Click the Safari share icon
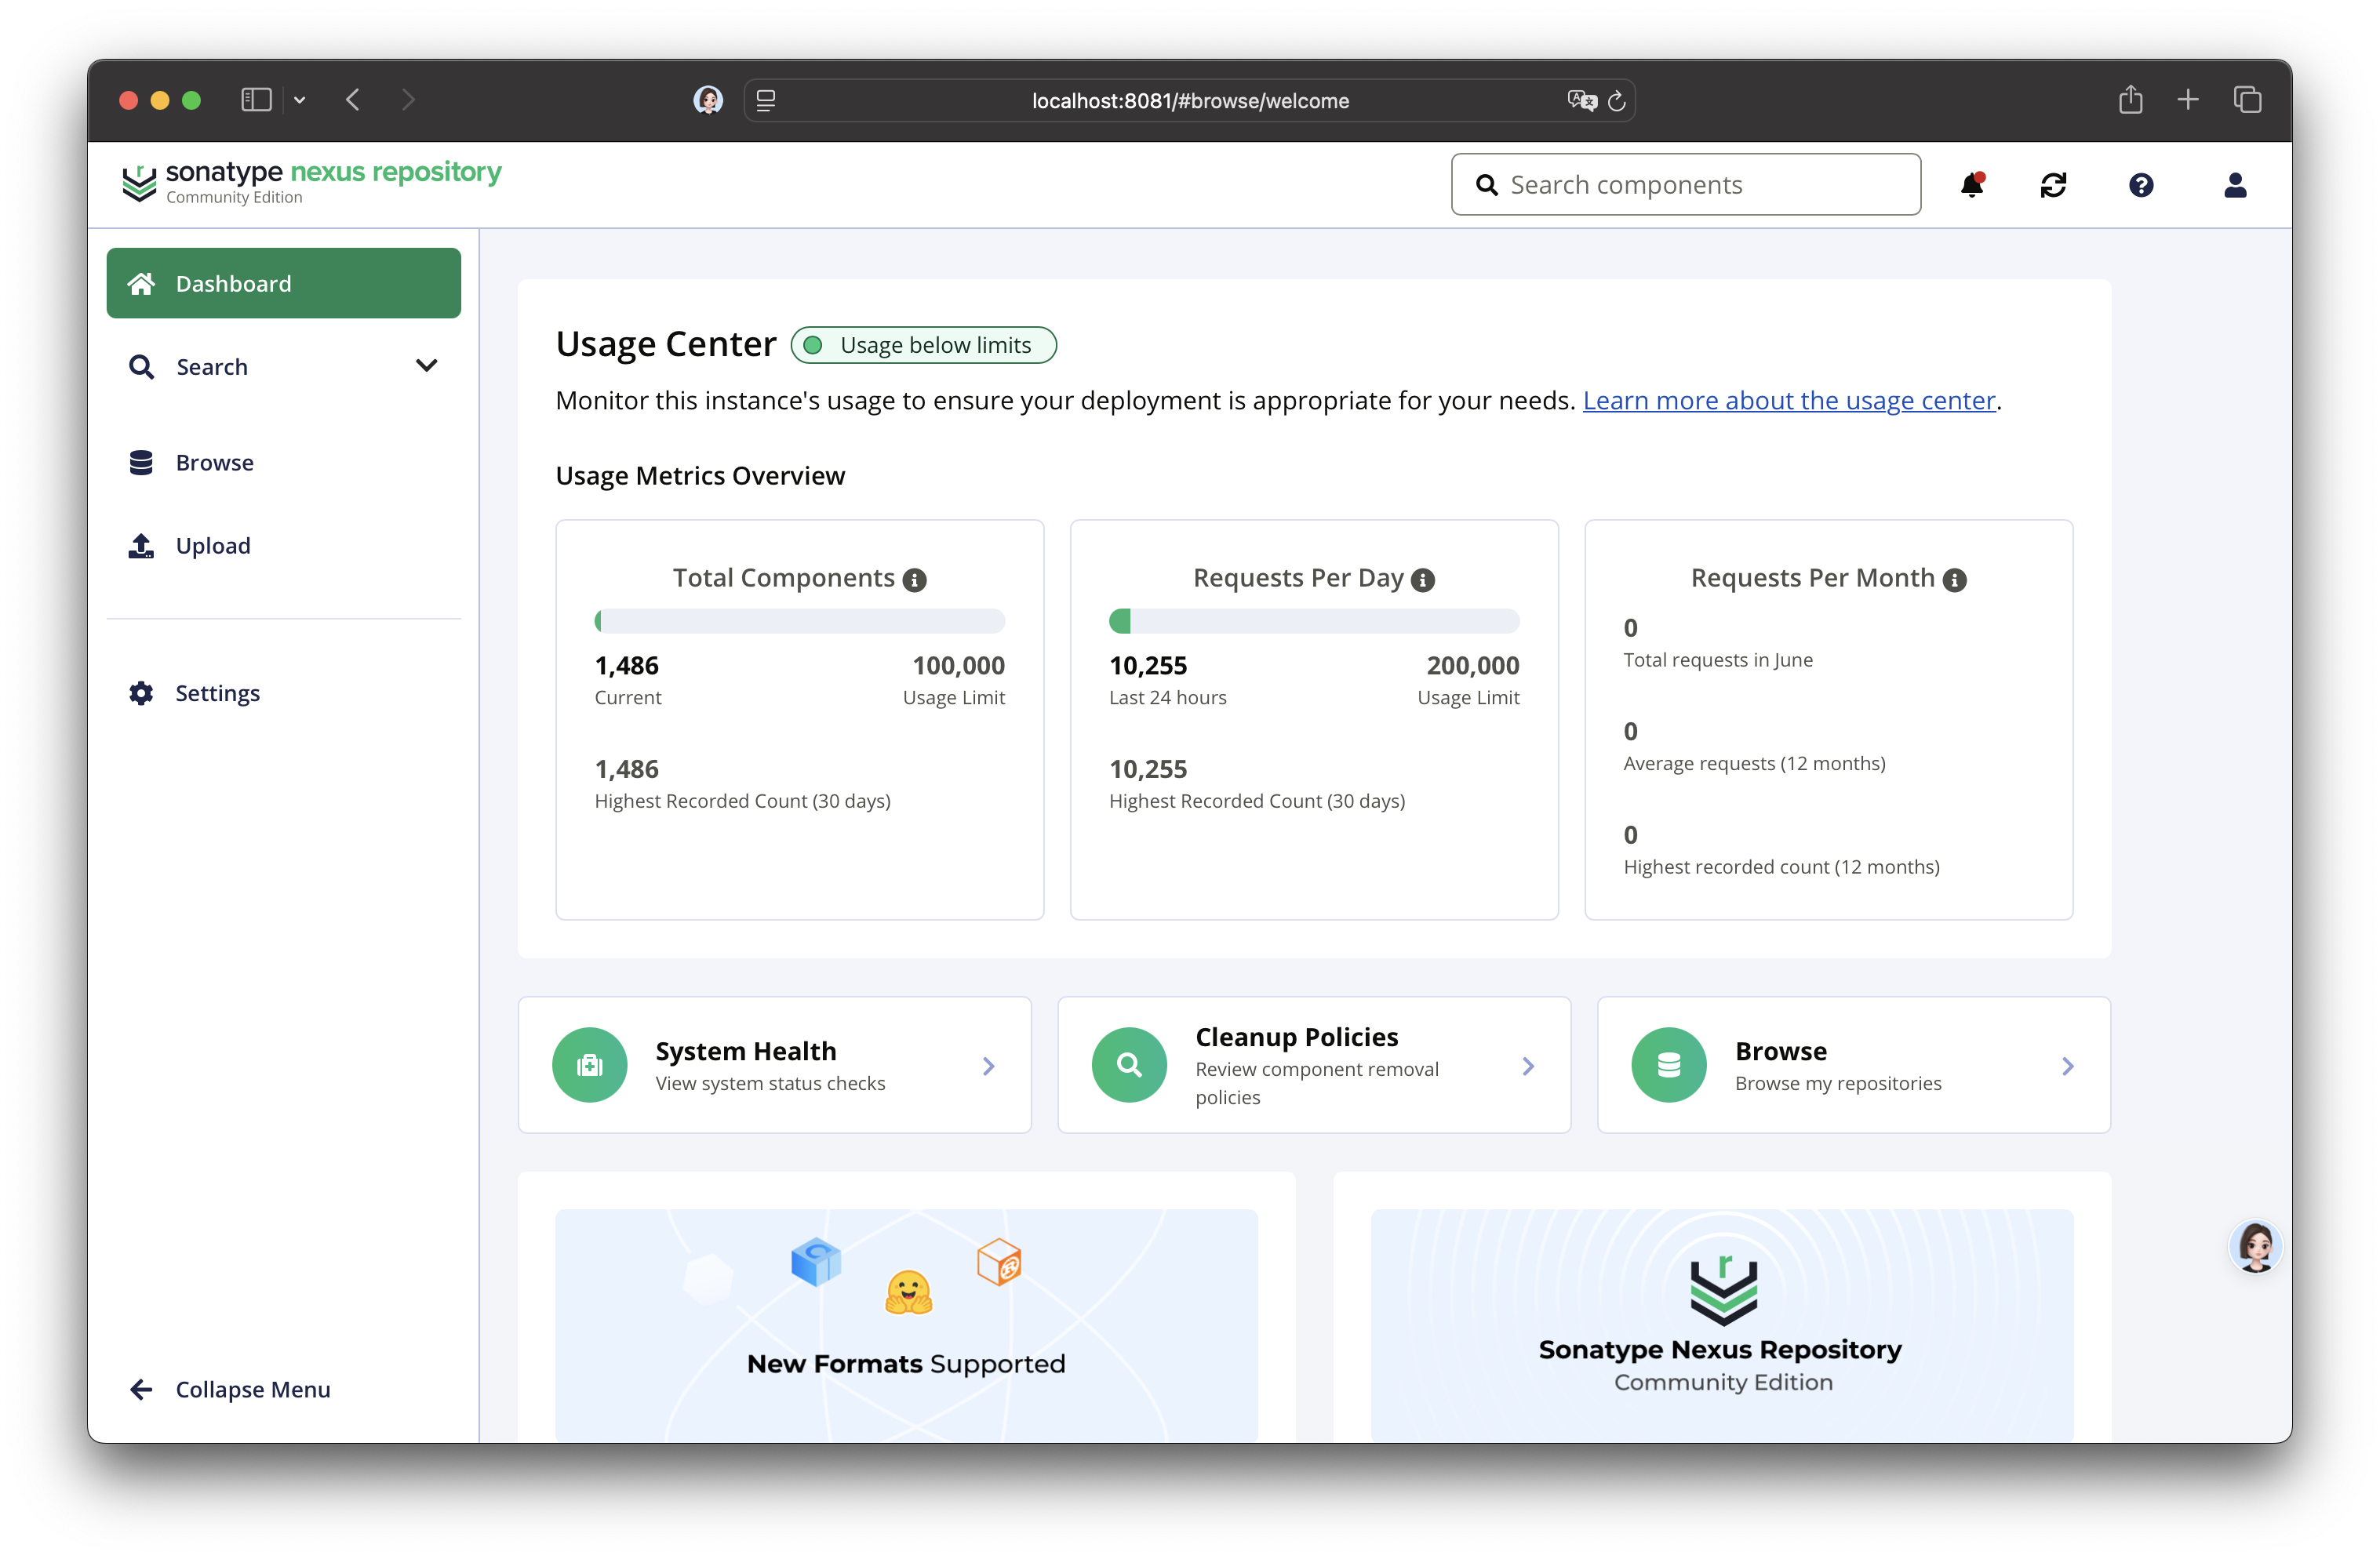Viewport: 2380px width, 1559px height. 2131,99
